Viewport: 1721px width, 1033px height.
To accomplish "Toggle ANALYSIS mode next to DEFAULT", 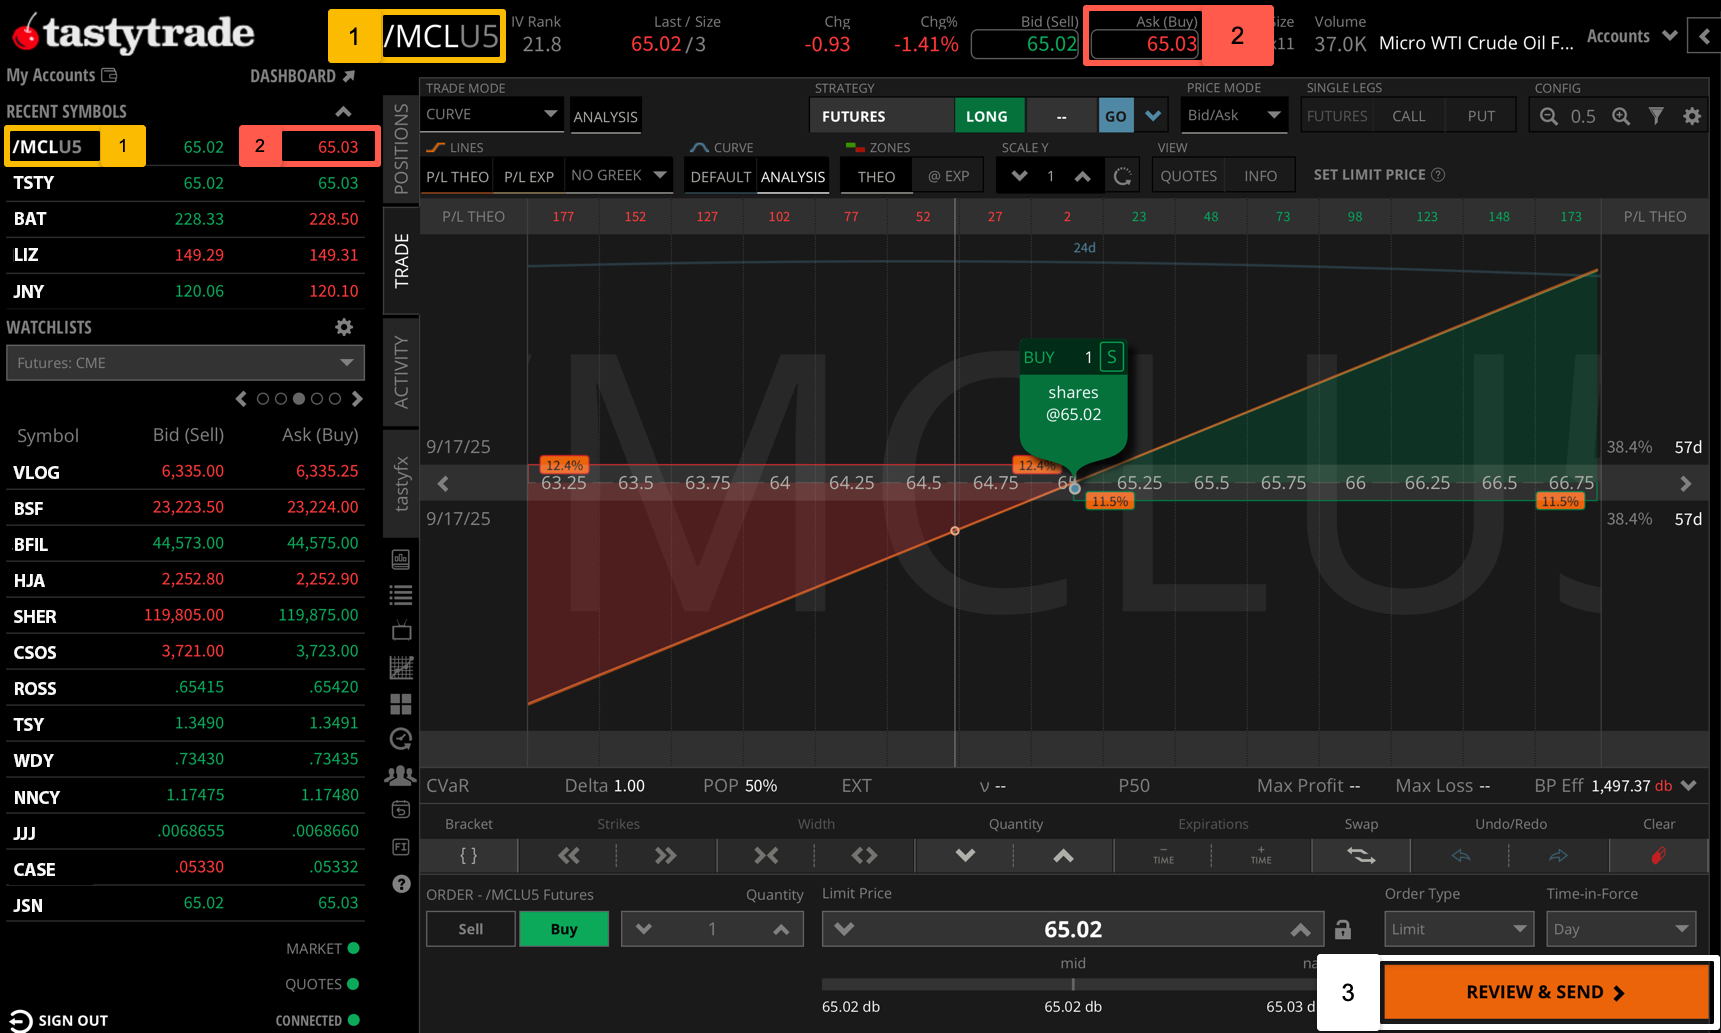I will coord(793,175).
